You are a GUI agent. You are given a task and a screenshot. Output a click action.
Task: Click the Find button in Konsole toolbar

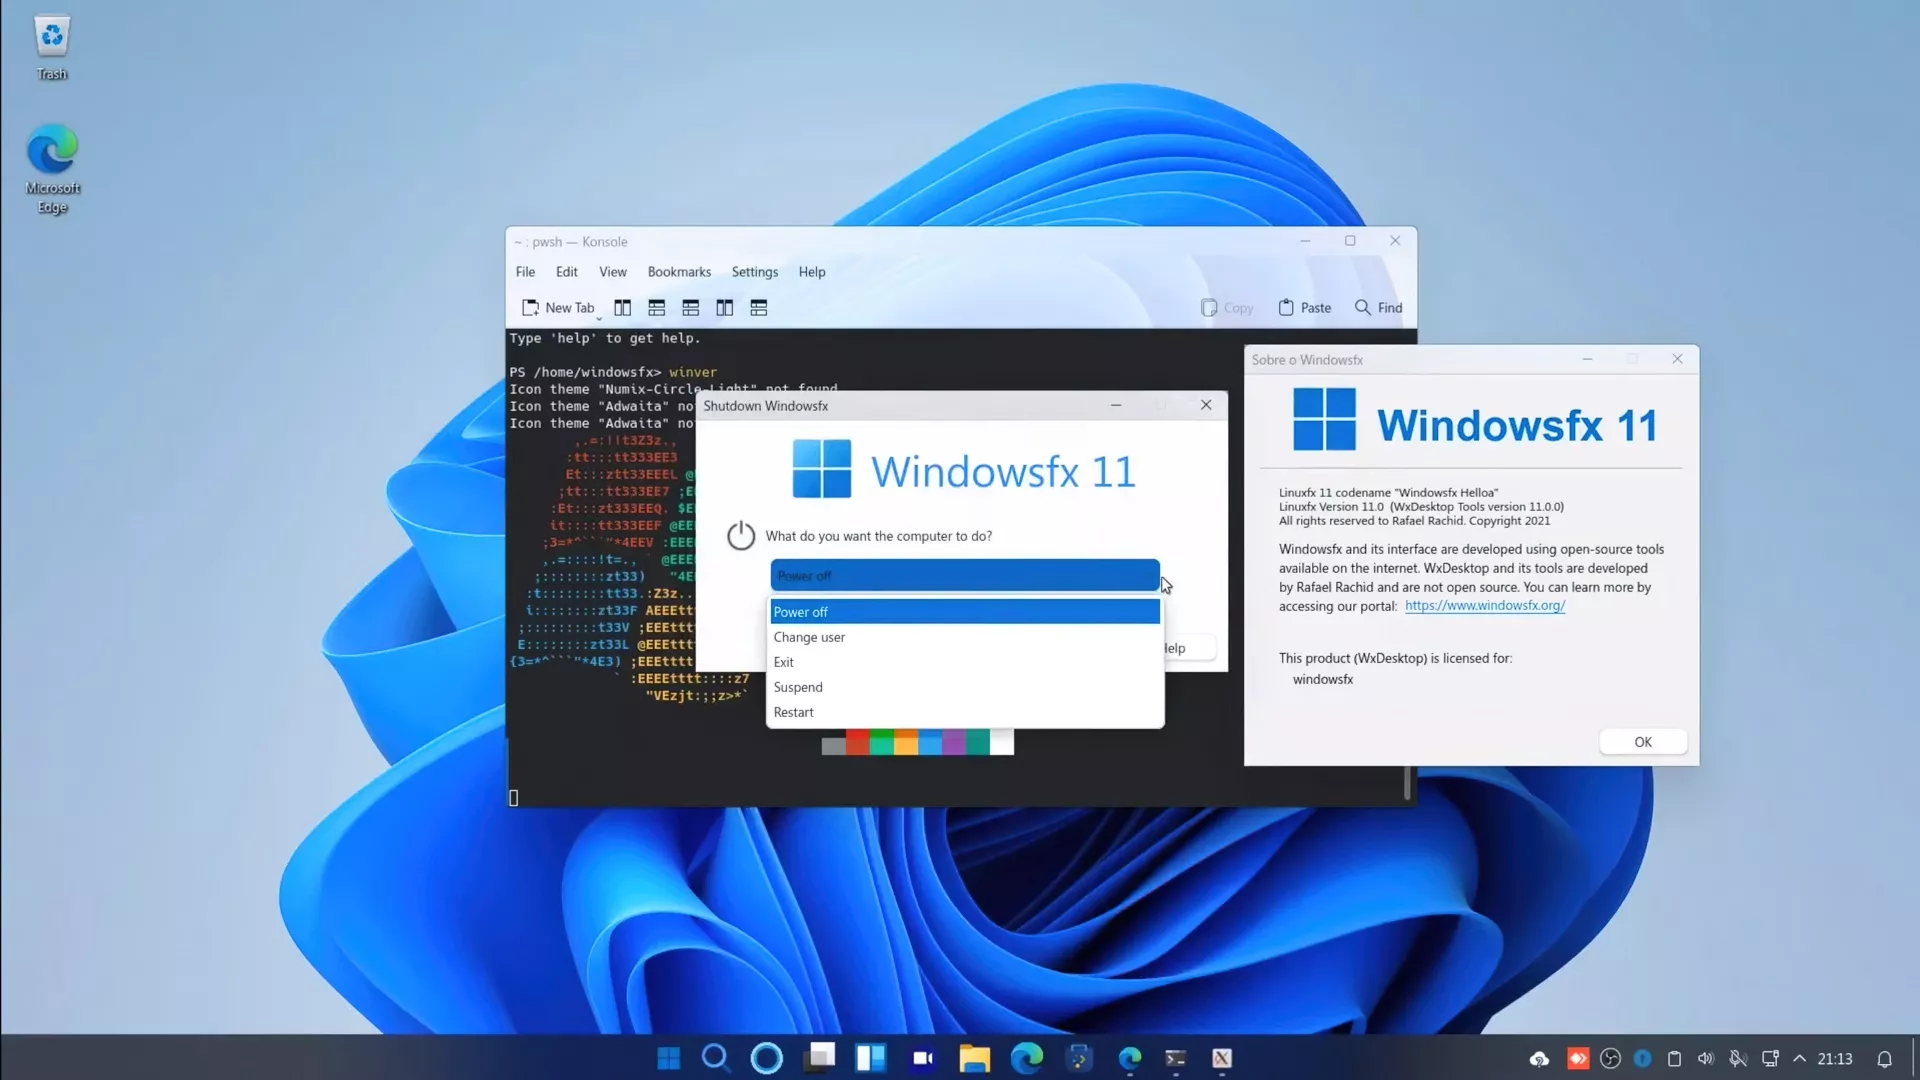coord(1378,307)
